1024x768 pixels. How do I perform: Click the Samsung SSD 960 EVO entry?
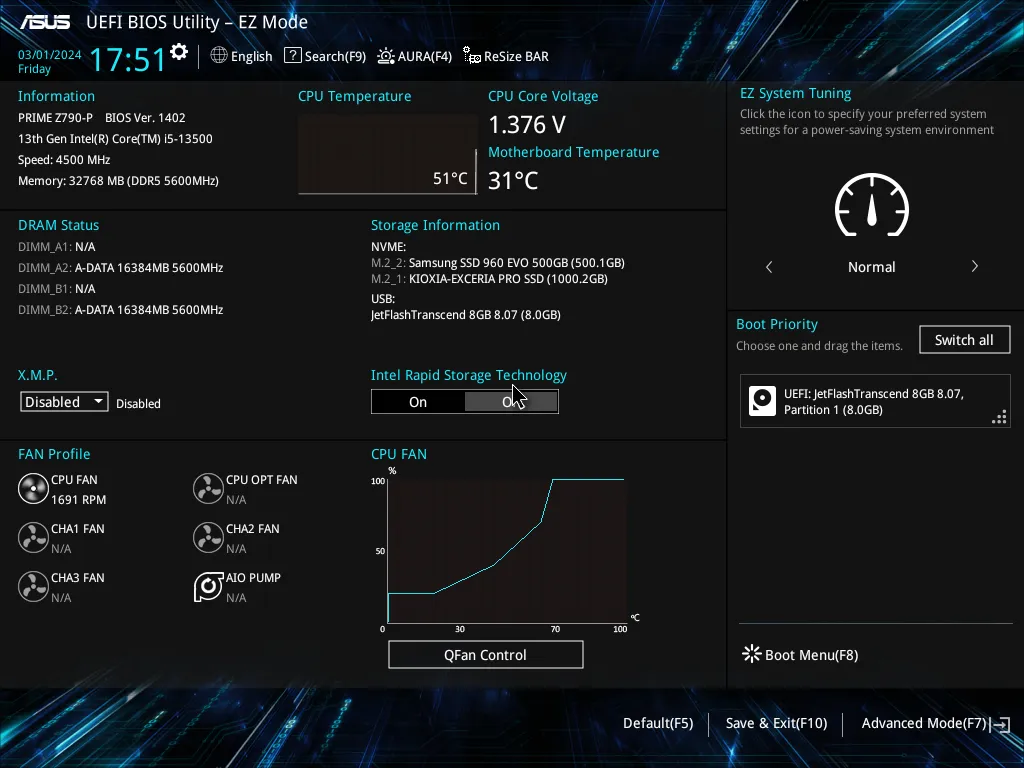point(498,263)
